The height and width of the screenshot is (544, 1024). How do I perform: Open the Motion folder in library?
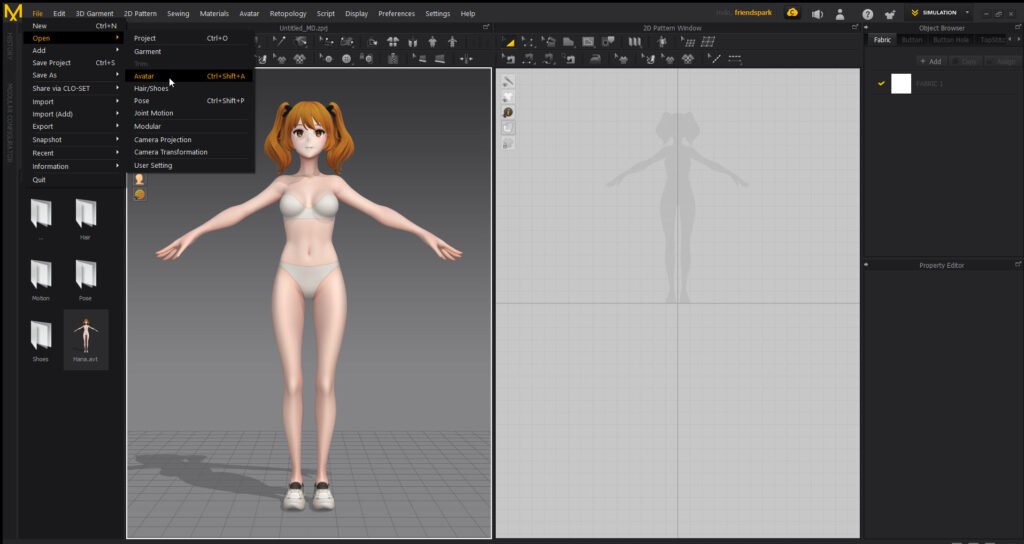click(x=41, y=275)
